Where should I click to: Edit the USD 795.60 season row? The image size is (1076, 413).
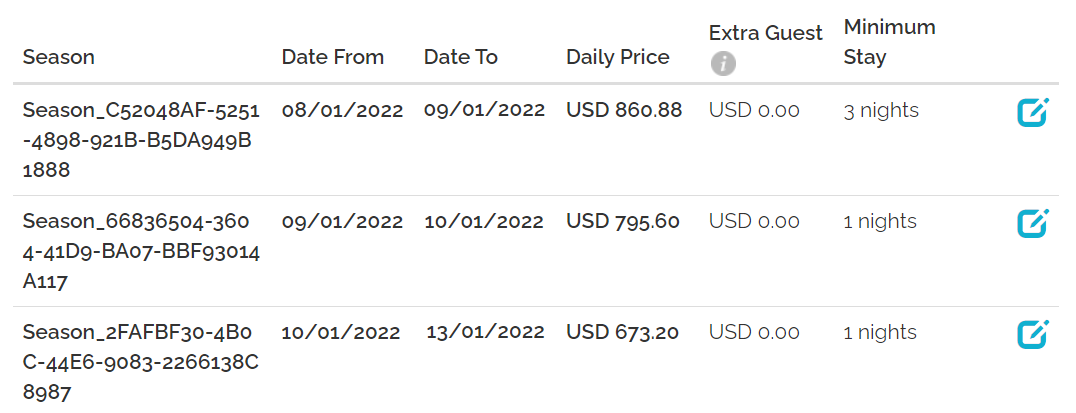(x=1032, y=222)
